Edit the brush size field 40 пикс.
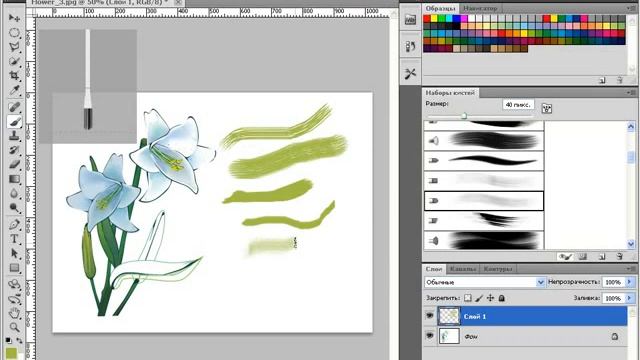The image size is (640, 360). [x=518, y=105]
